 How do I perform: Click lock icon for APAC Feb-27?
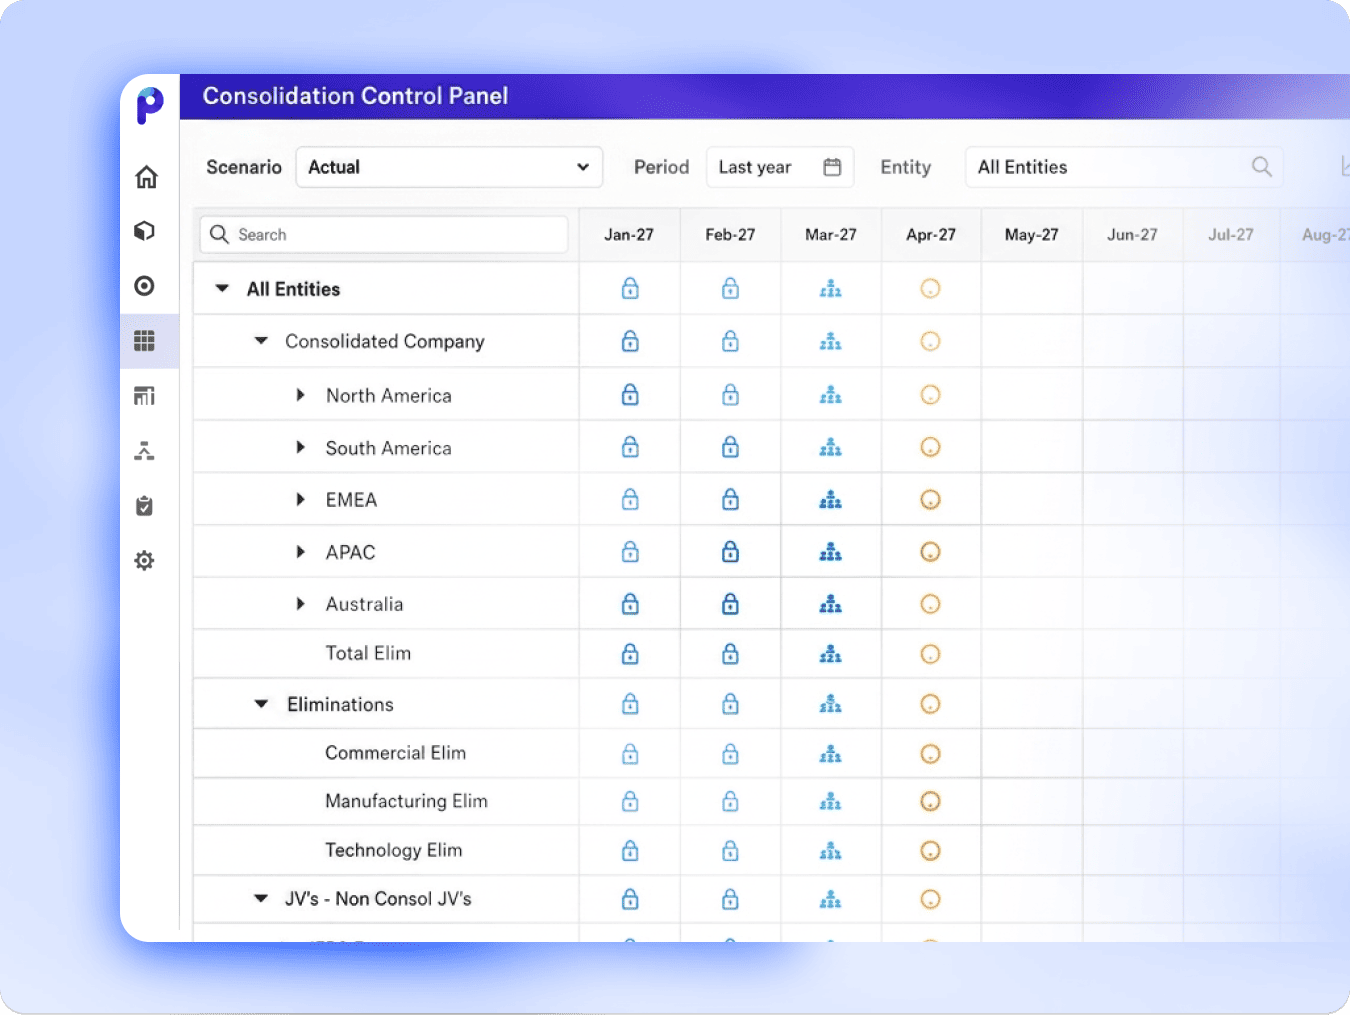[x=731, y=552]
